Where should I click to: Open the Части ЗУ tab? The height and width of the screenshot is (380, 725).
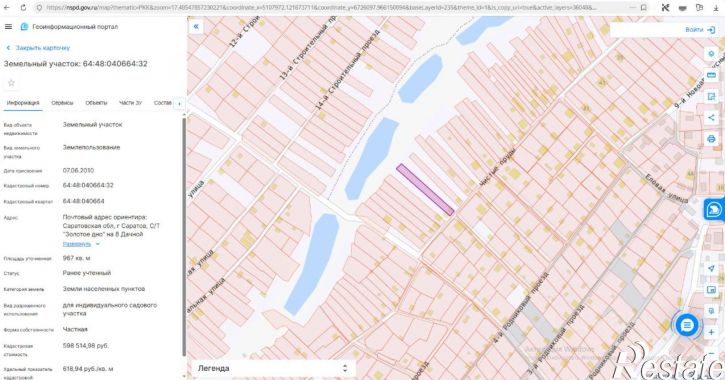[x=130, y=103]
